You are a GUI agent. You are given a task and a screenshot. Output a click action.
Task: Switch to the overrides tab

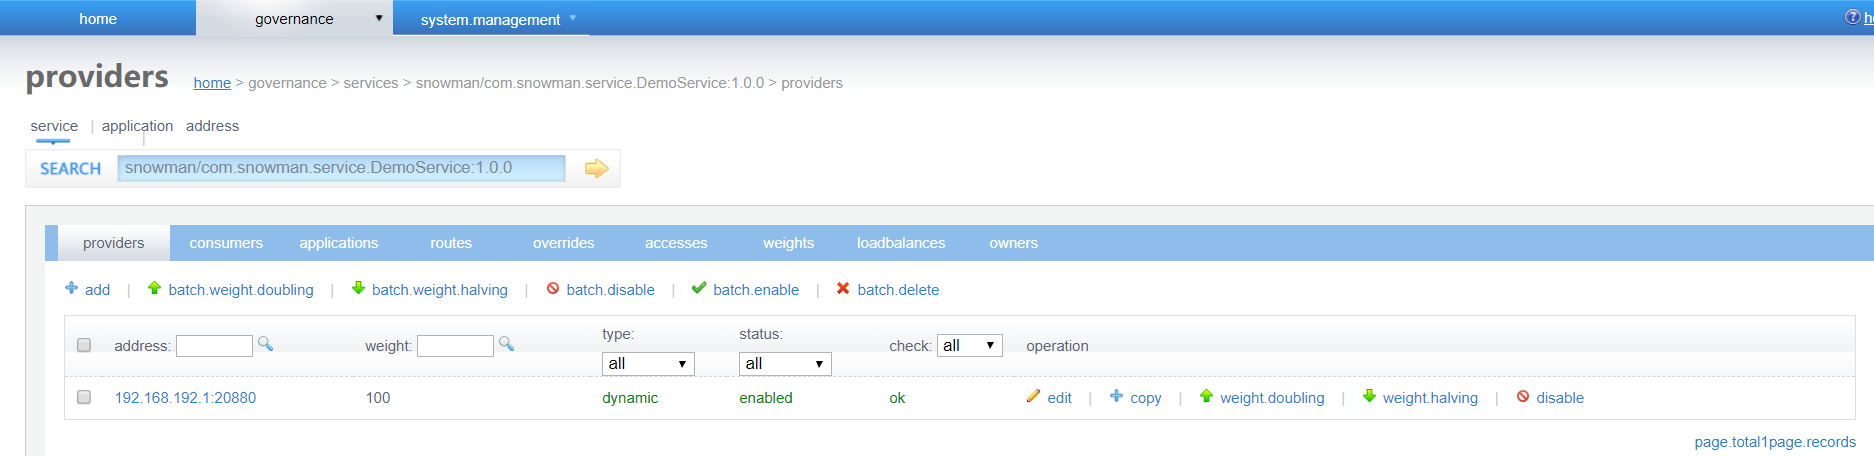tap(564, 243)
